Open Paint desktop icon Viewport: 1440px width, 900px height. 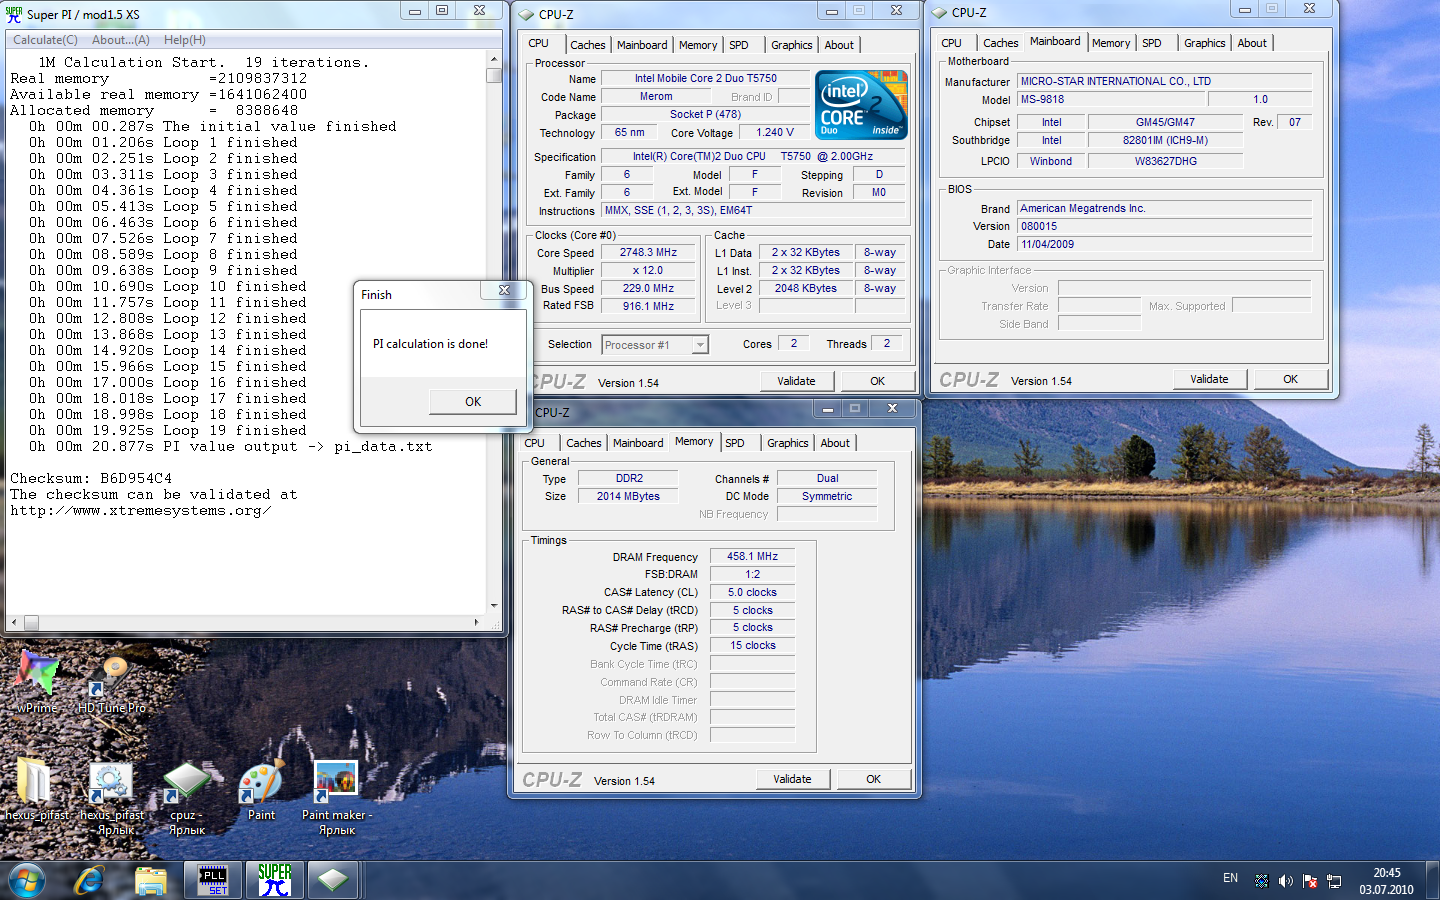pyautogui.click(x=261, y=790)
